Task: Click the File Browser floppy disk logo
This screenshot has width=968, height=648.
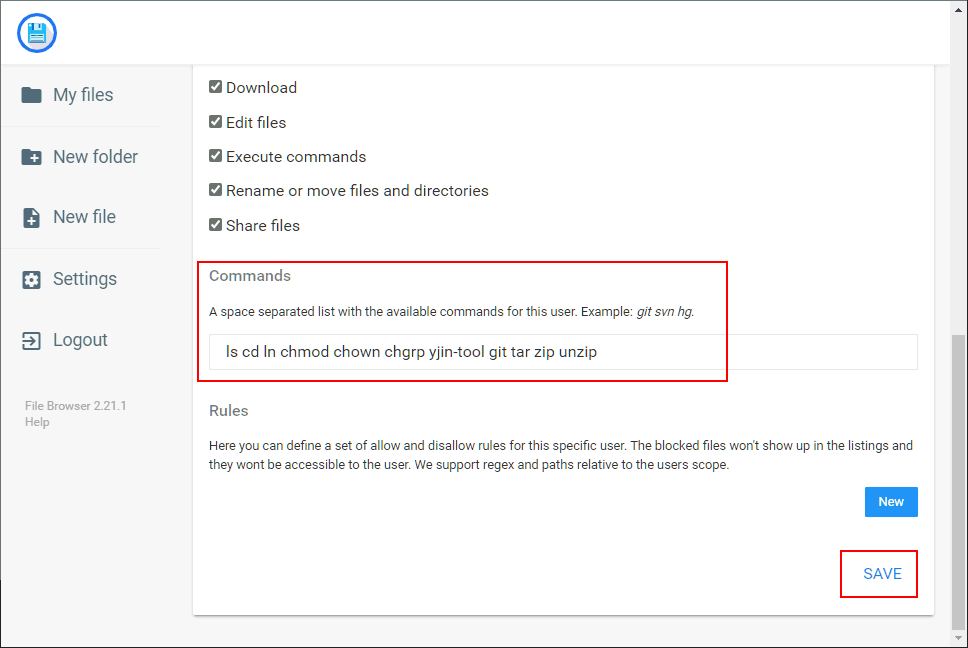Action: click(37, 33)
